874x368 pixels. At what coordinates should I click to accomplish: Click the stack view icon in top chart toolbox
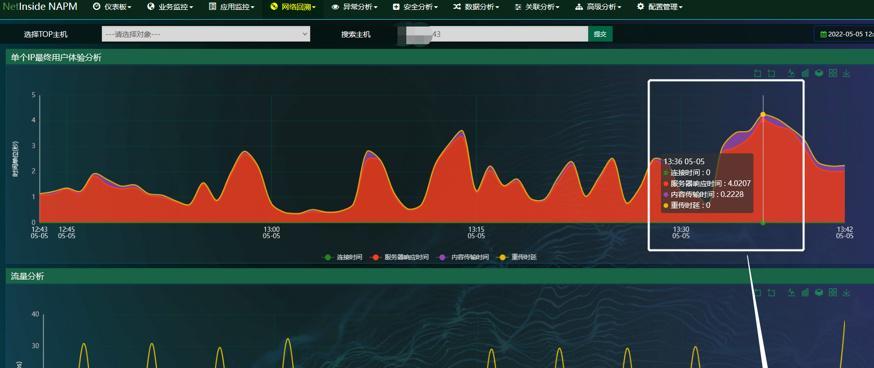pos(819,73)
